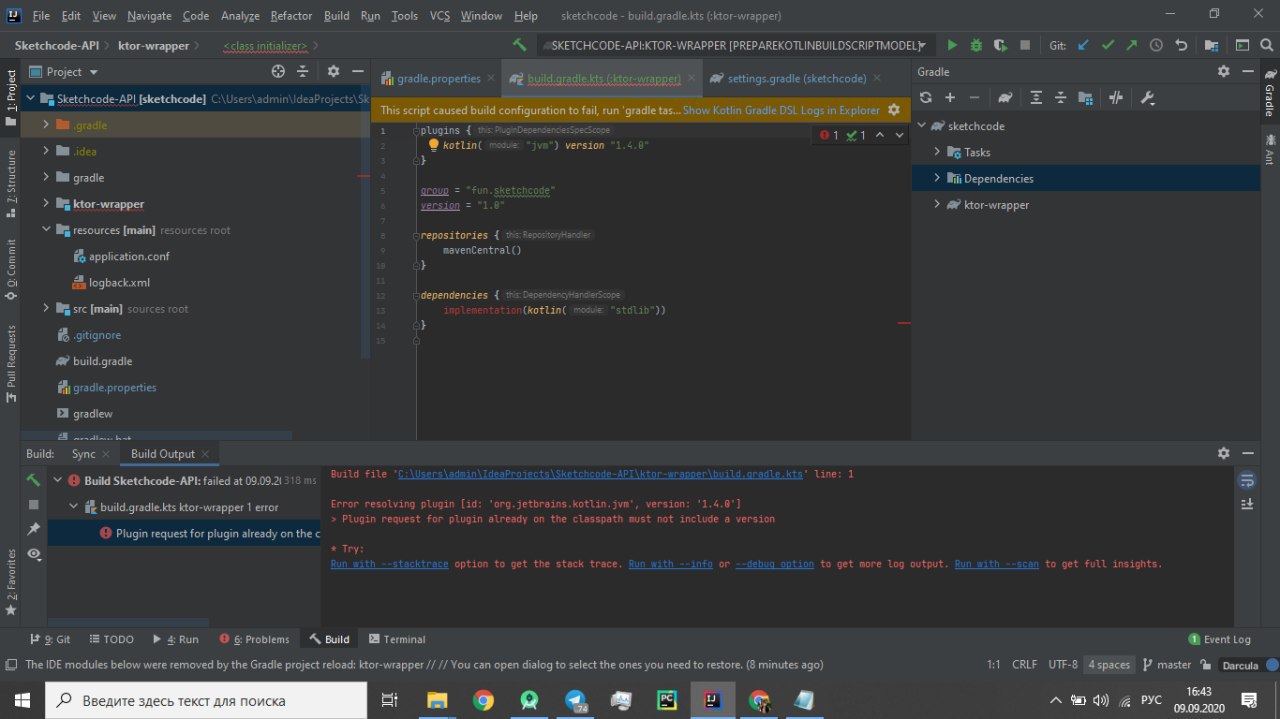
Task: Reload all Gradle projects
Action: click(x=926, y=97)
